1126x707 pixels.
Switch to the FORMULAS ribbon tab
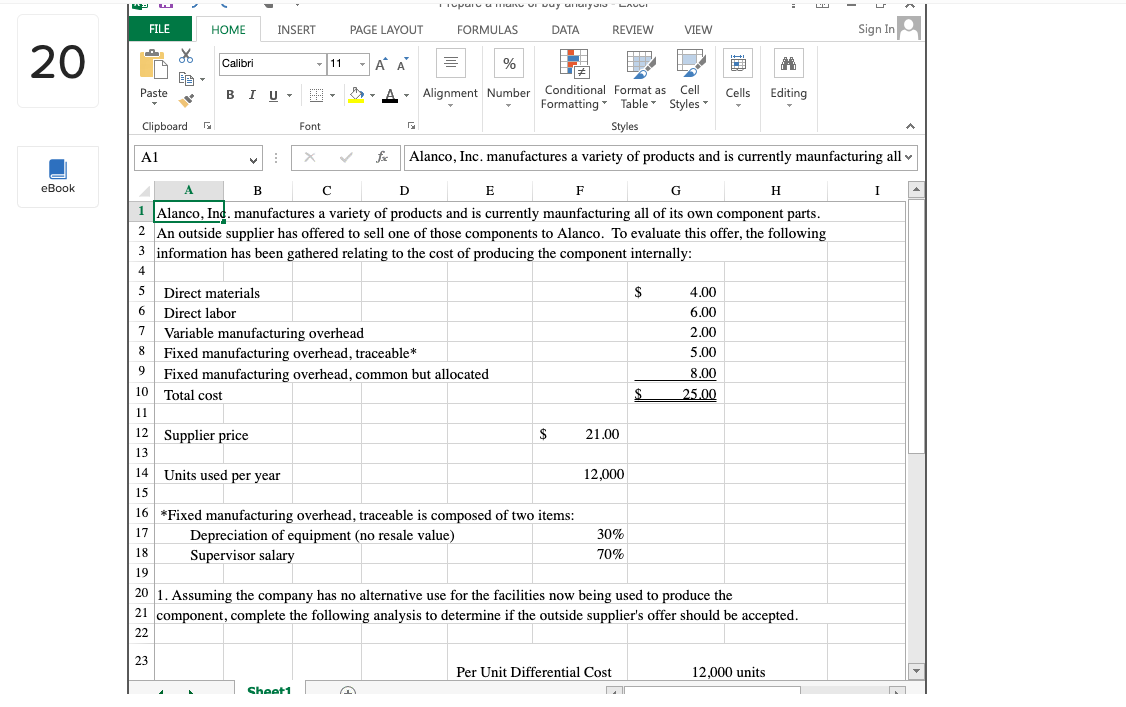pyautogui.click(x=487, y=29)
